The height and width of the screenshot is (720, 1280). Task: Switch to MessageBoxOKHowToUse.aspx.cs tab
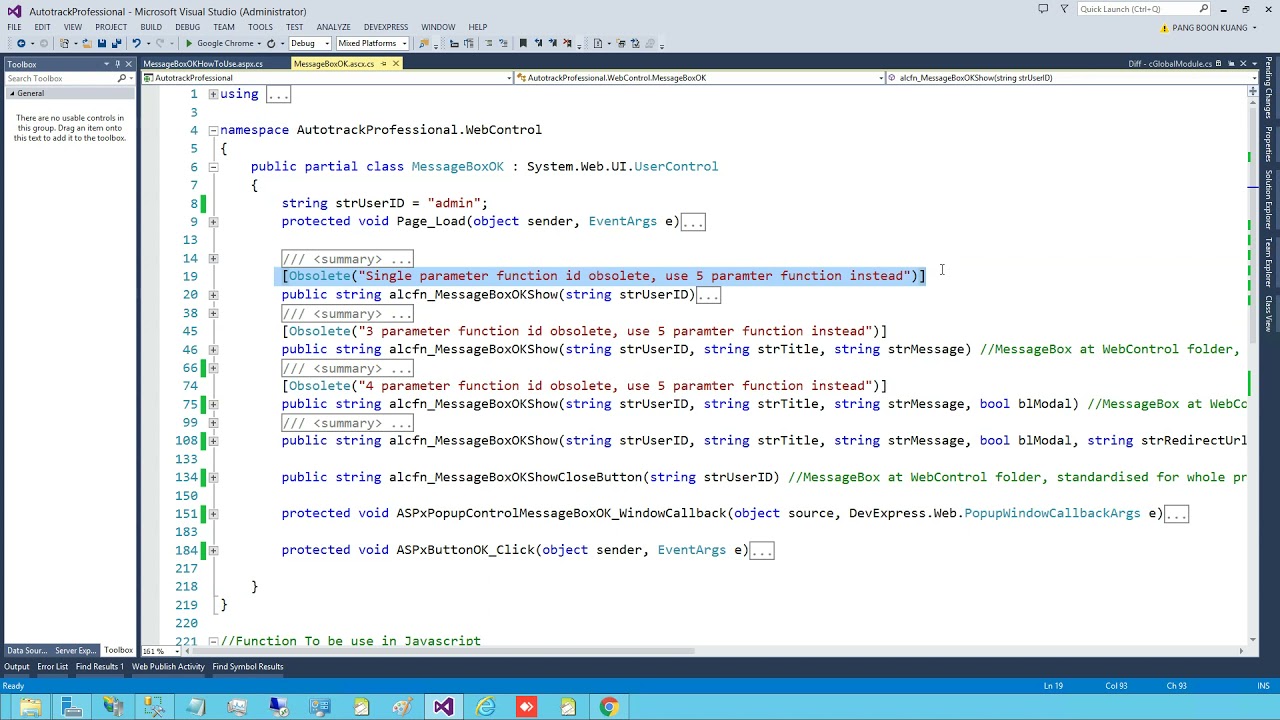point(203,64)
